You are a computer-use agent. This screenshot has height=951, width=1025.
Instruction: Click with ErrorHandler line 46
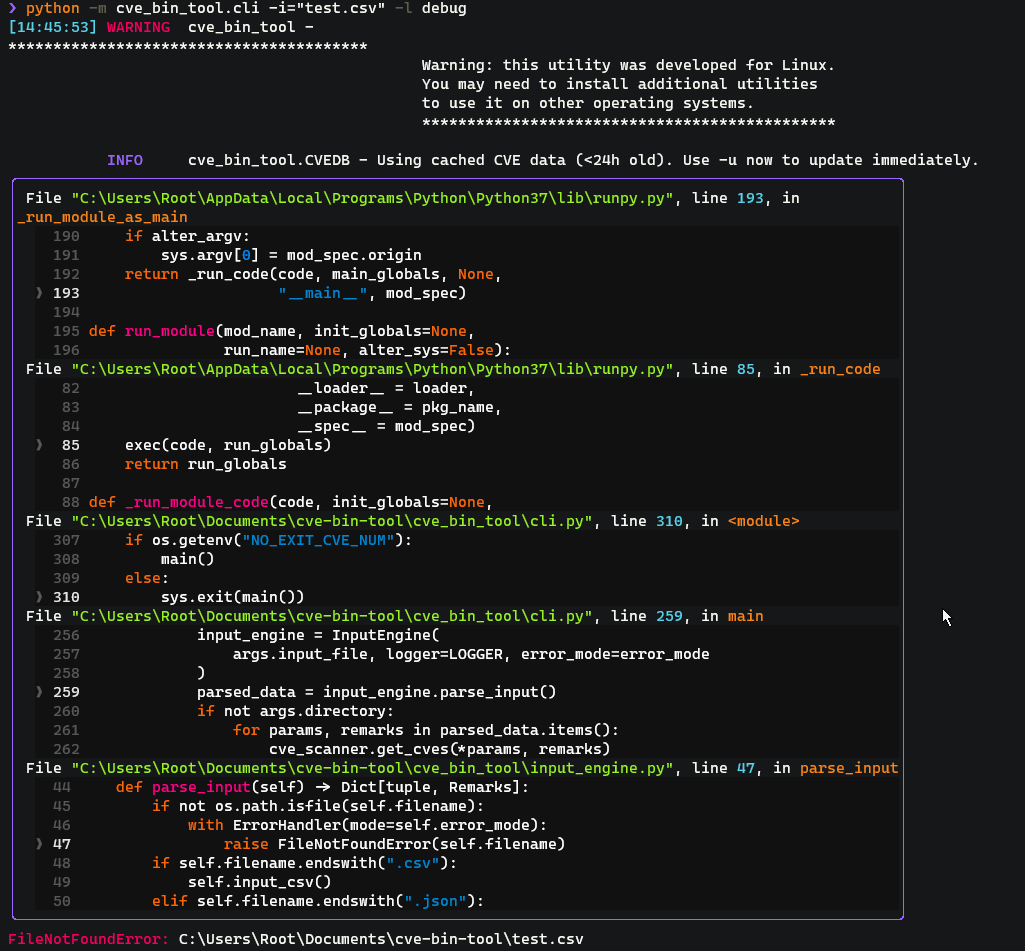(367, 825)
